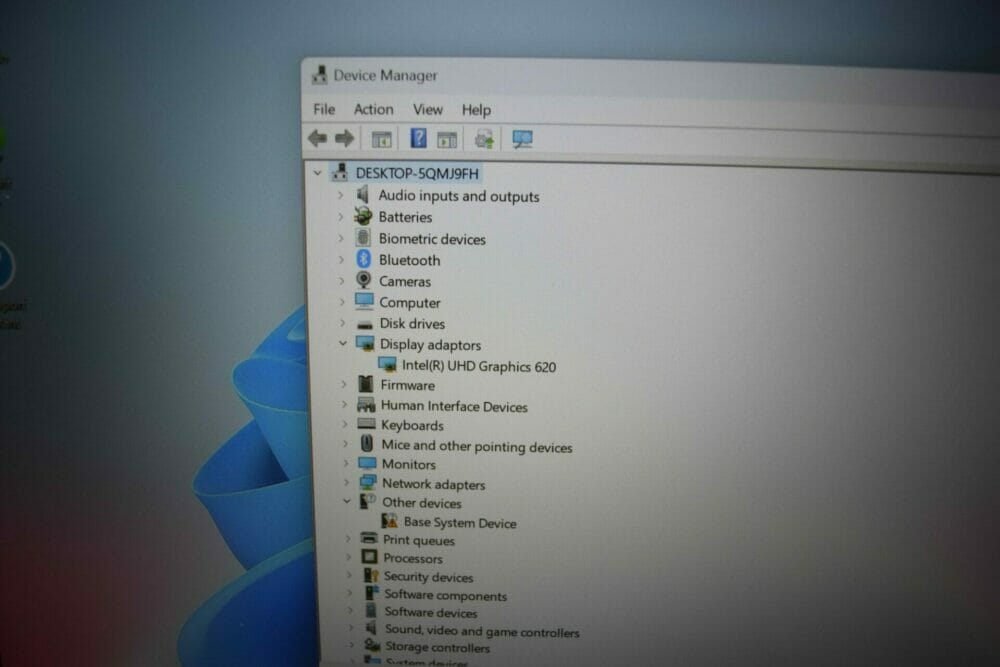The height and width of the screenshot is (667, 1000).
Task: Expand the Network adapters category
Action: pyautogui.click(x=347, y=482)
